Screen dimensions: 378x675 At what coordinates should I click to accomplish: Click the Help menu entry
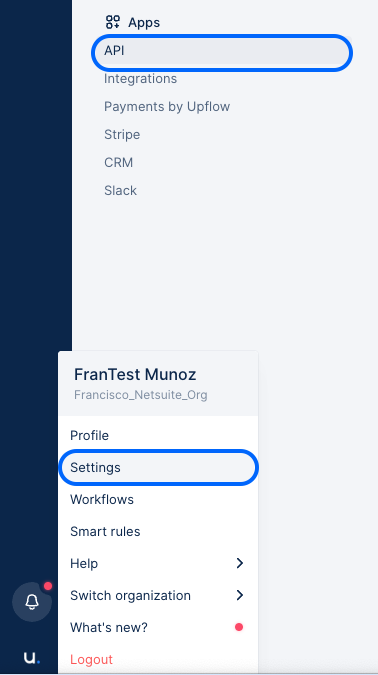(158, 564)
